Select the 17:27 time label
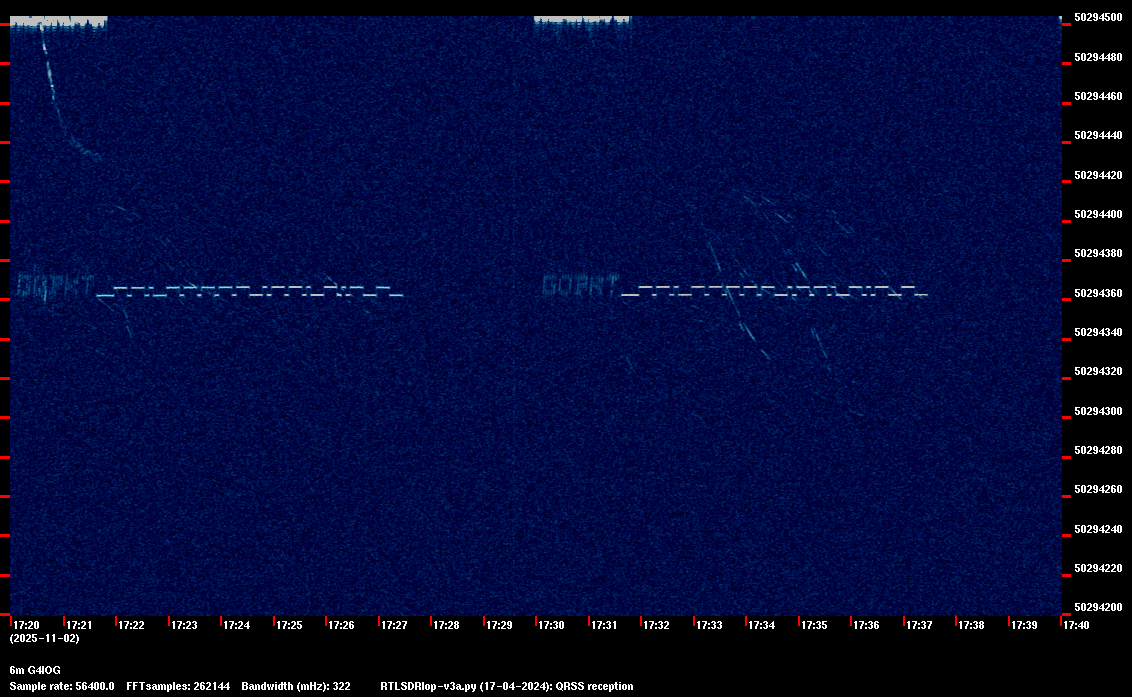The image size is (1132, 697). pyautogui.click(x=394, y=625)
